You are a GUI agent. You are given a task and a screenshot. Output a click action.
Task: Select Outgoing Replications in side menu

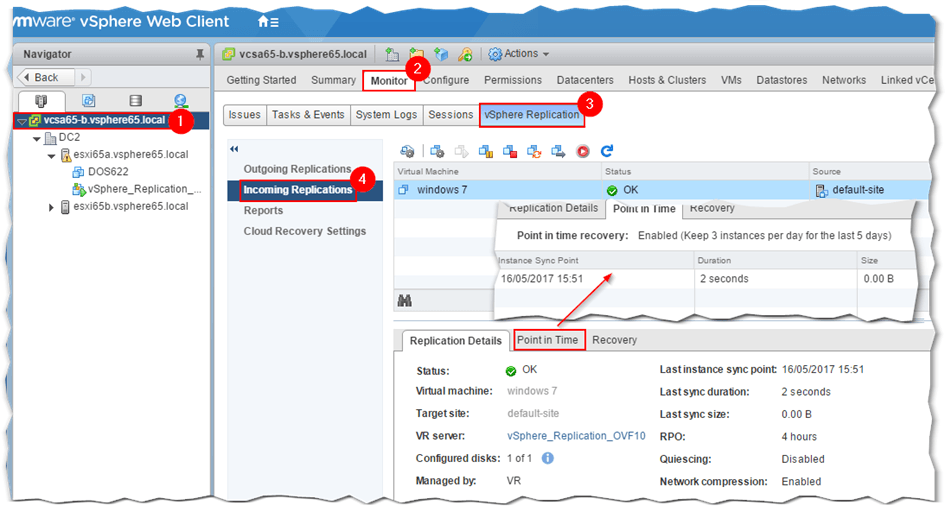coord(297,169)
